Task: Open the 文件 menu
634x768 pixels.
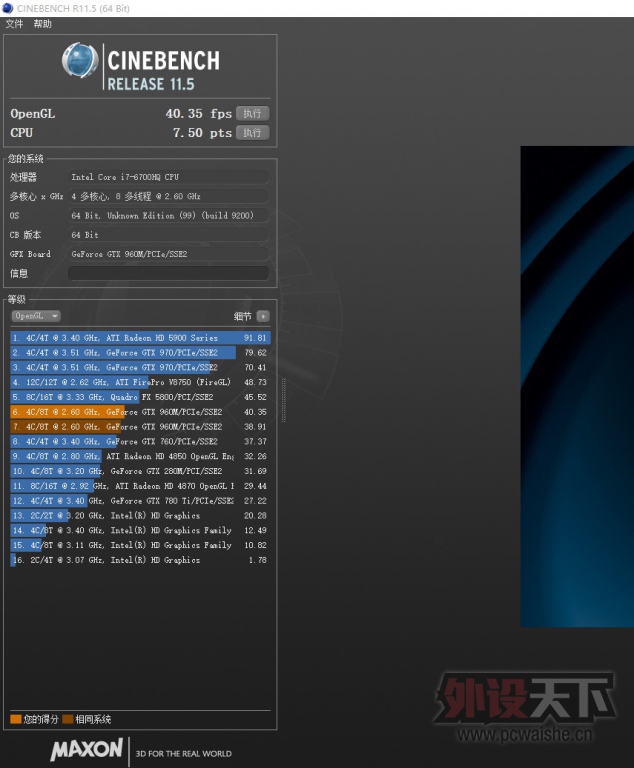Action: click(x=14, y=24)
